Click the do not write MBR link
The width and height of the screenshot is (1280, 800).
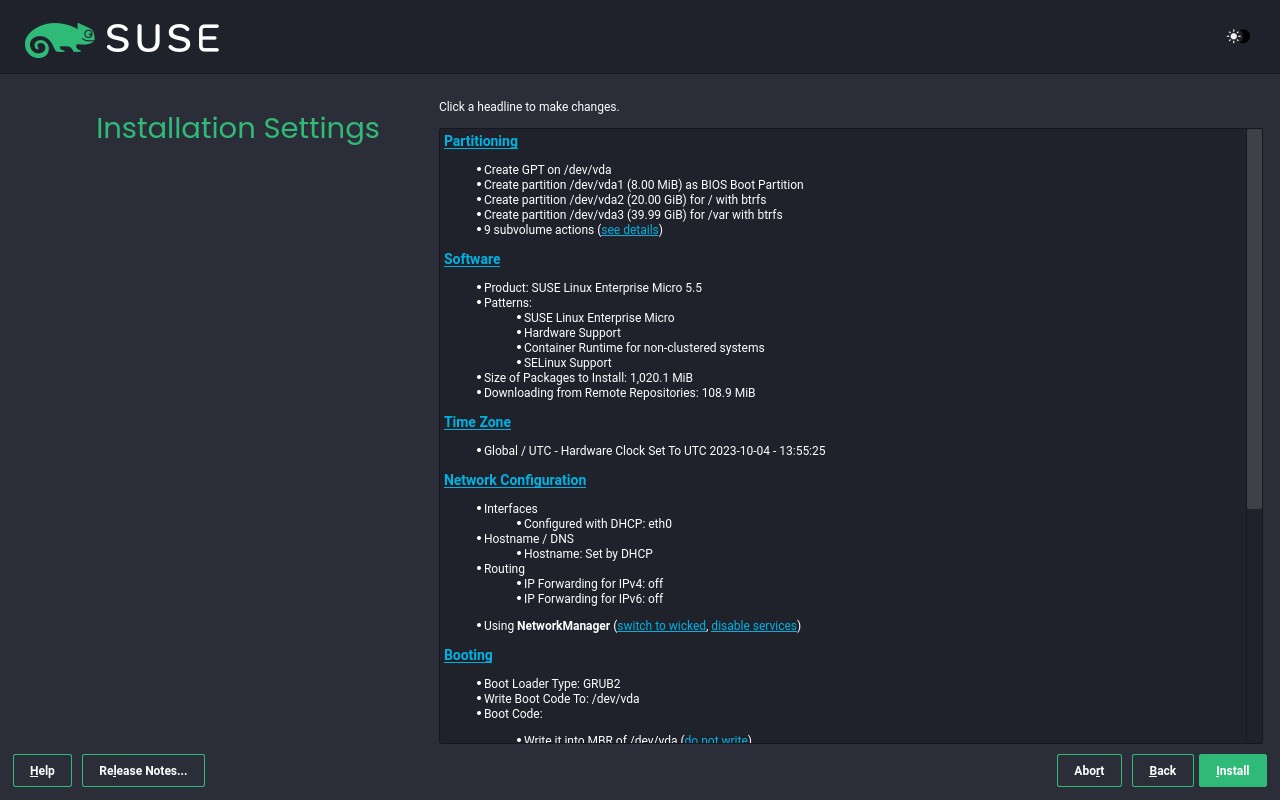click(716, 739)
